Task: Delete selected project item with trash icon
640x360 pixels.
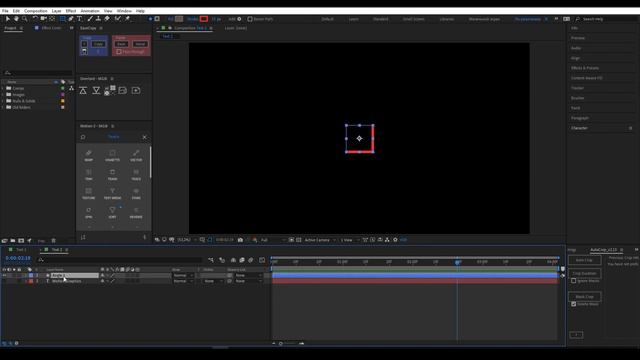Action: point(53,241)
